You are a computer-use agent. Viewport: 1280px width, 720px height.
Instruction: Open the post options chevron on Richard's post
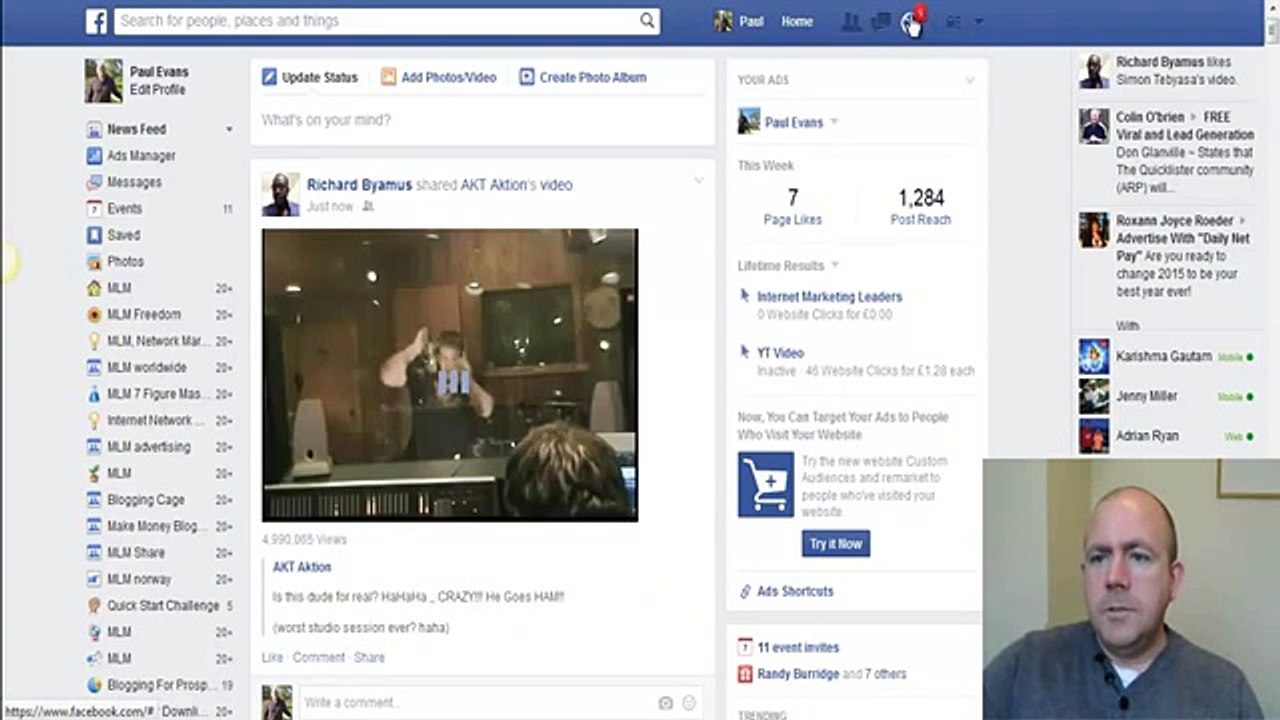[x=698, y=181]
